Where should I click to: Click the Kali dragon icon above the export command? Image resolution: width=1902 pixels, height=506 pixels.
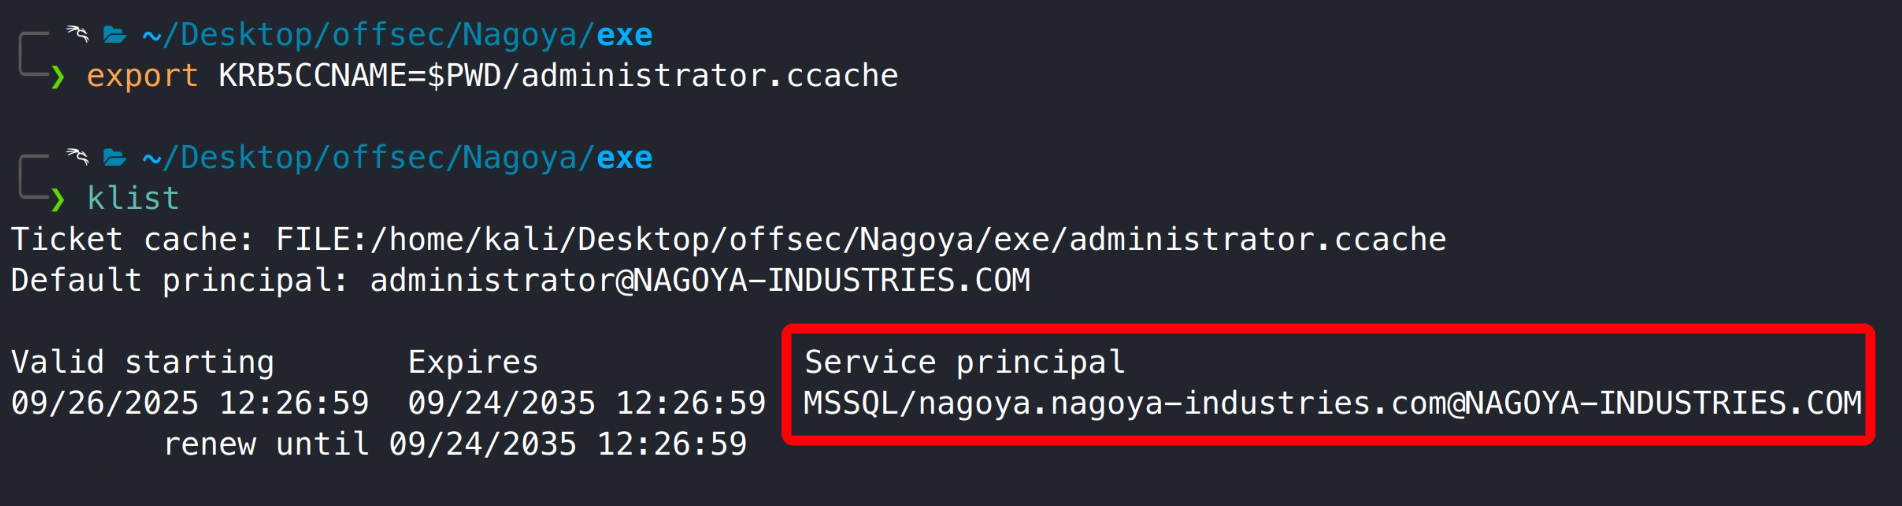coord(77,34)
